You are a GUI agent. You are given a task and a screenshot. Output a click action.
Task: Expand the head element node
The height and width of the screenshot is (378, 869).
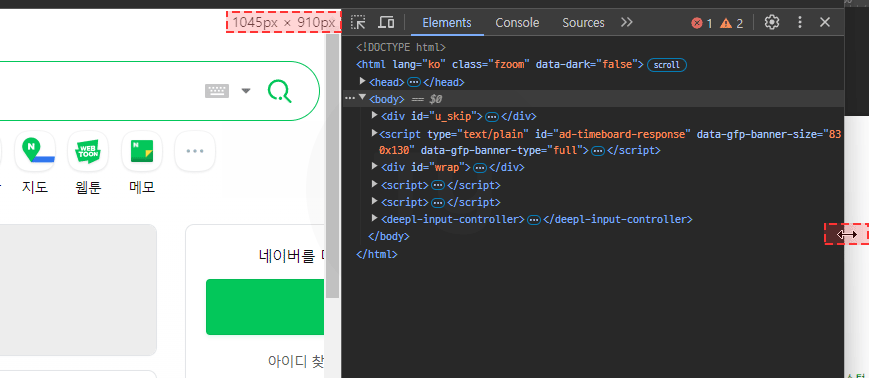click(363, 81)
